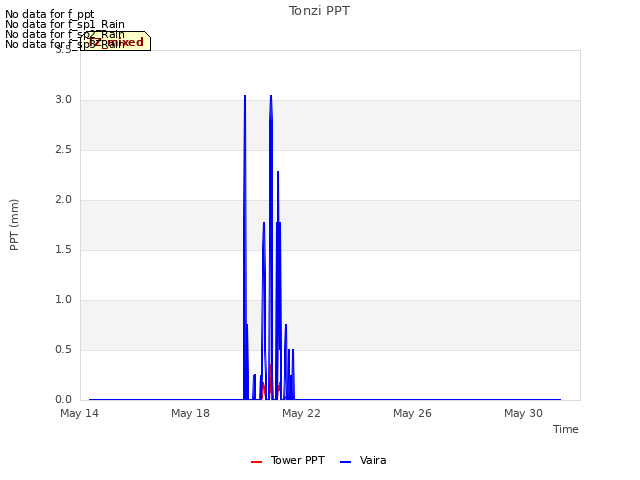Click the Tonzi PPT chart title
Screen dimensions: 640x480
pos(319,11)
